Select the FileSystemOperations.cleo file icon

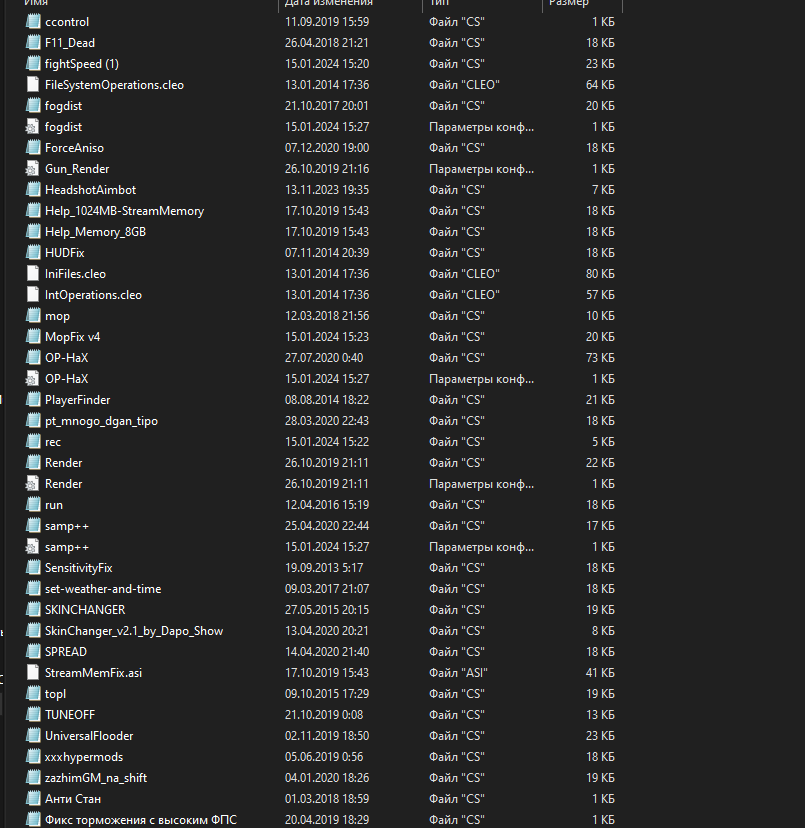pos(34,85)
